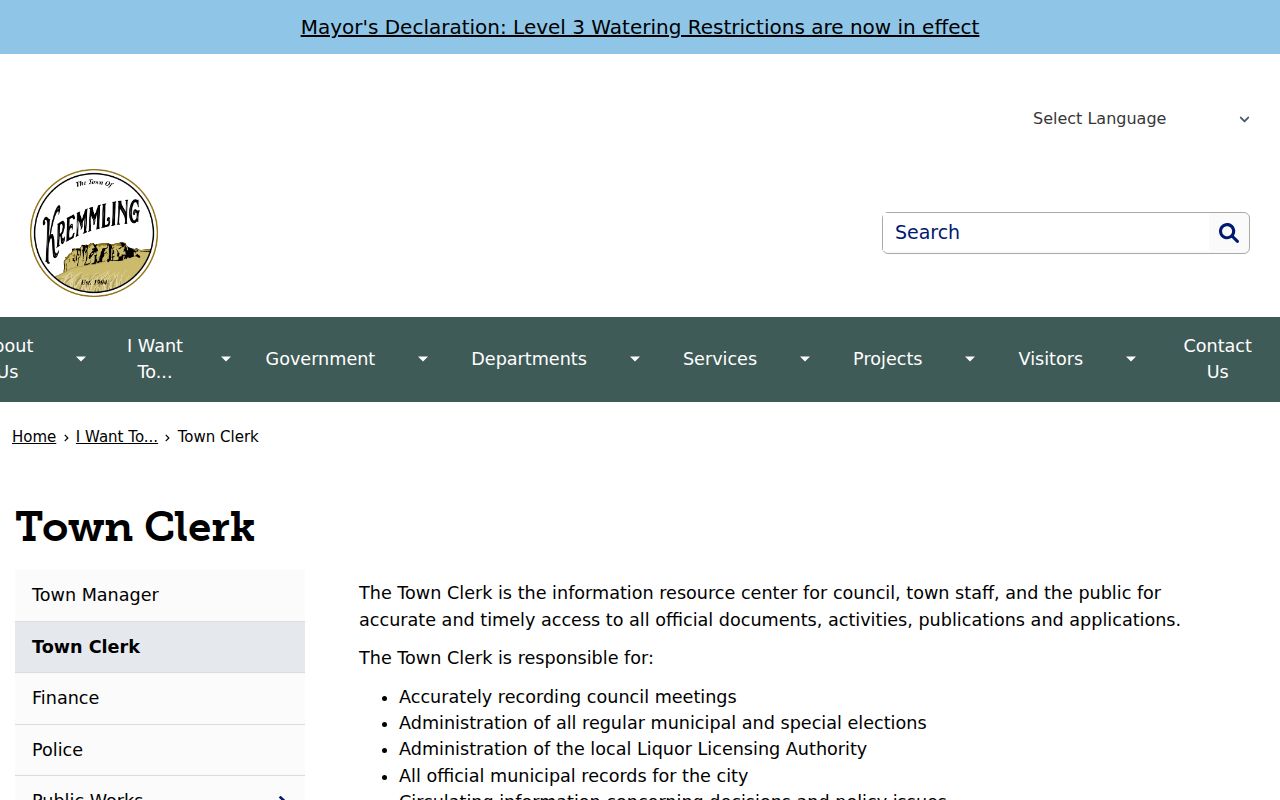
Task: Click the municipal and special elections bullet
Action: click(663, 723)
